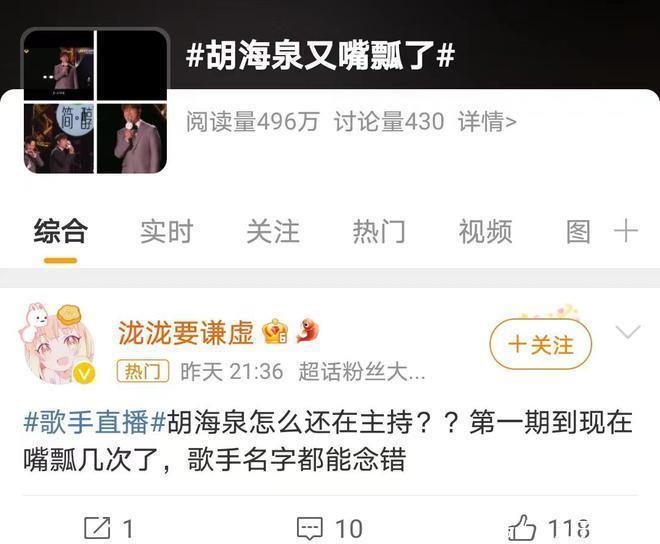Open the #歌手直播# hashtag link
The width and height of the screenshot is (660, 544).
(x=95, y=422)
